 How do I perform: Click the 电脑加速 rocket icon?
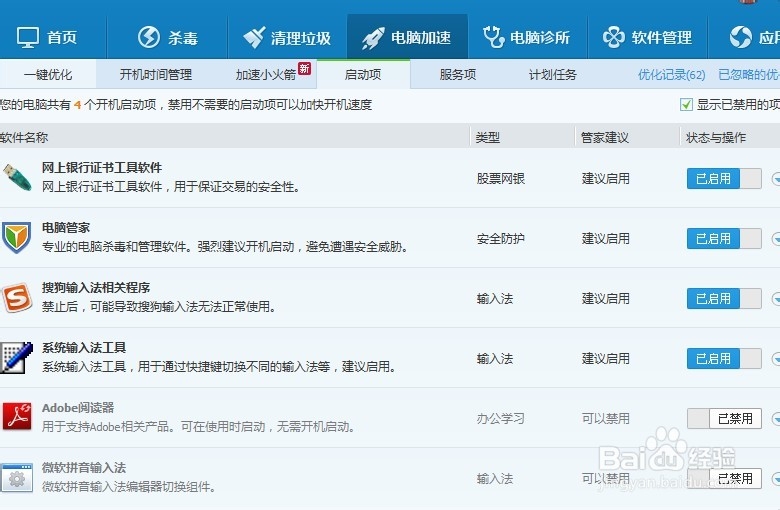(x=374, y=38)
